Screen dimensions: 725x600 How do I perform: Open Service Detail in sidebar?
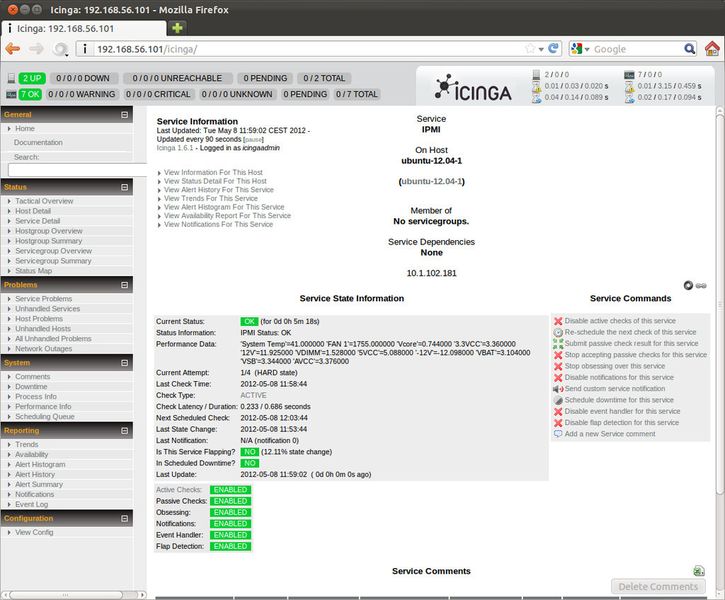coord(37,221)
